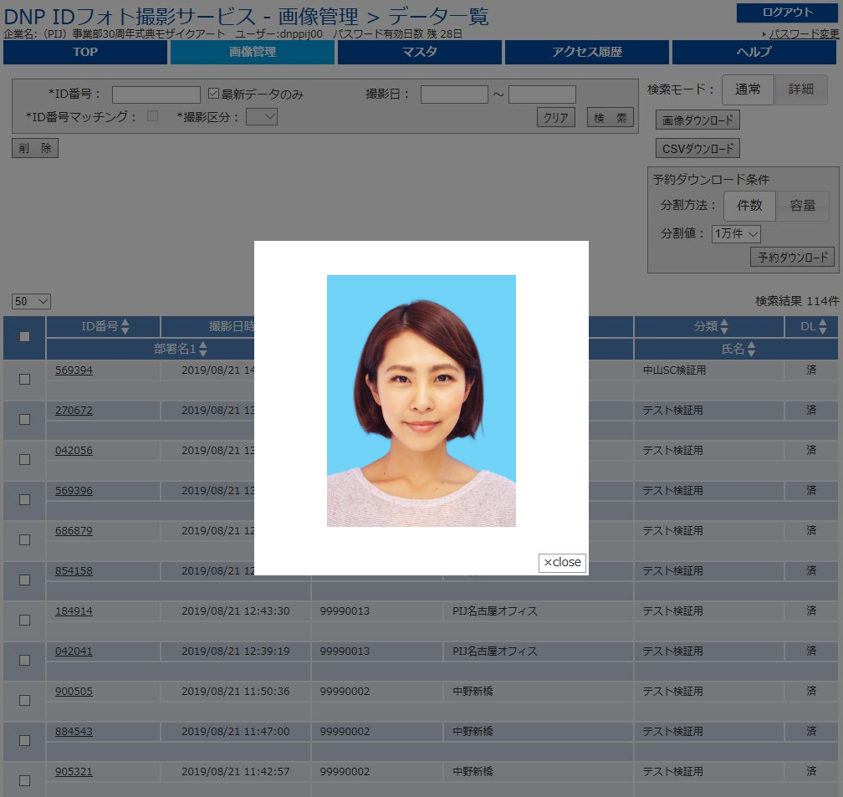Click the CSVダウンロード button
This screenshot has height=797, width=843.
click(x=698, y=148)
